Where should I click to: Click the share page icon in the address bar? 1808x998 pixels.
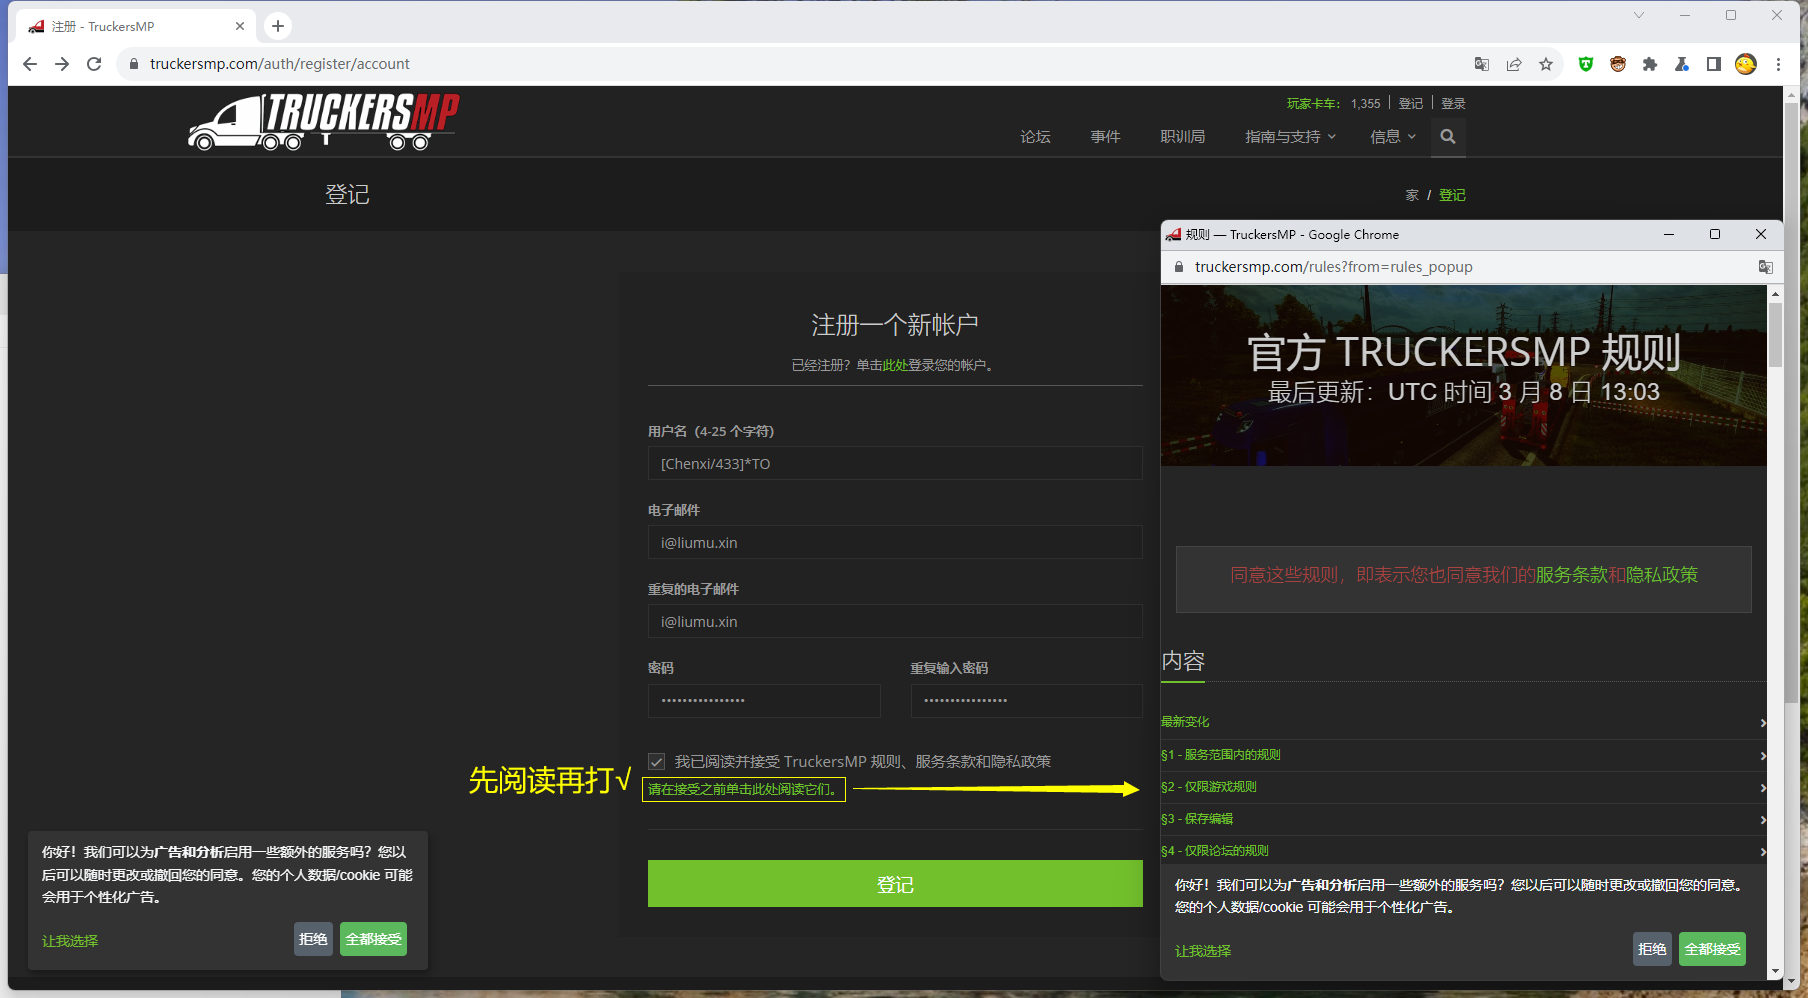(1514, 64)
